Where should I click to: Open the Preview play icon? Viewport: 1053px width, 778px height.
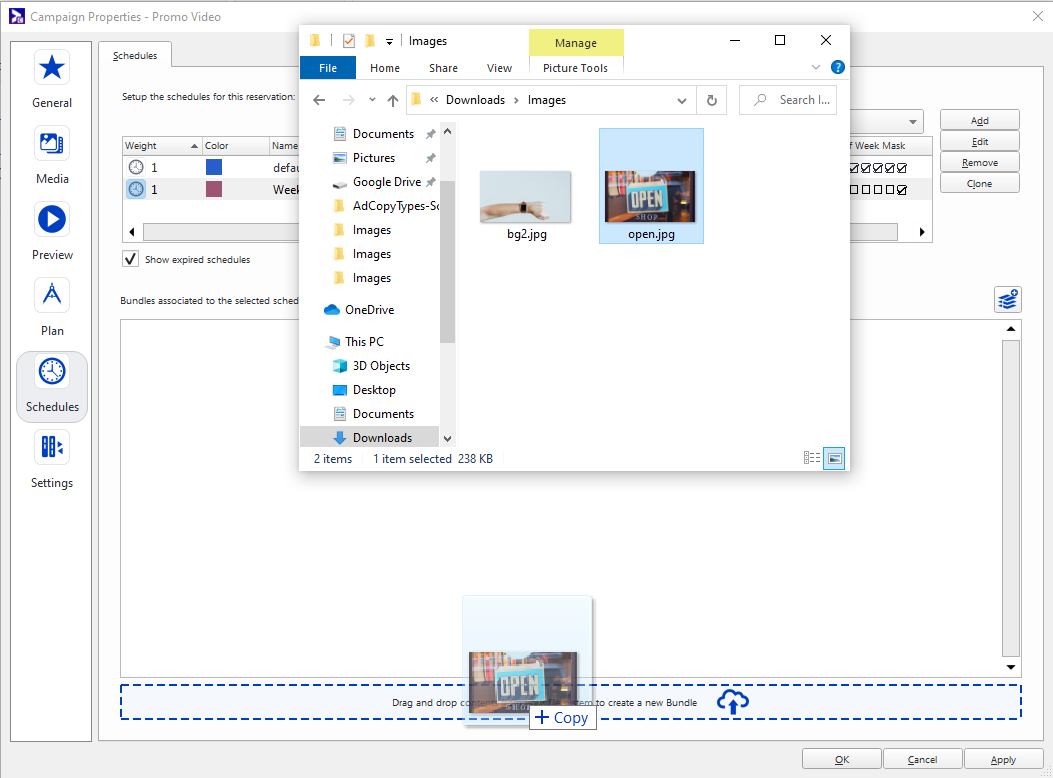point(52,220)
